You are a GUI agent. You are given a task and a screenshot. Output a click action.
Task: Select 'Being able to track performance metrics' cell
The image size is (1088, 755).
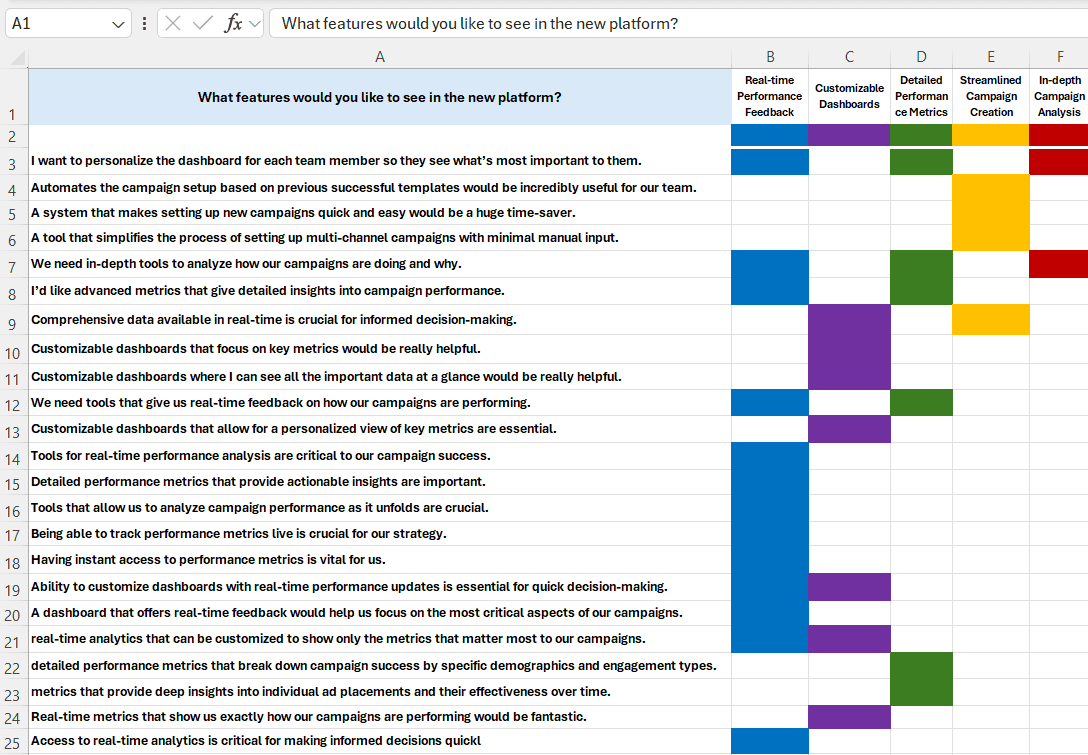click(x=380, y=534)
